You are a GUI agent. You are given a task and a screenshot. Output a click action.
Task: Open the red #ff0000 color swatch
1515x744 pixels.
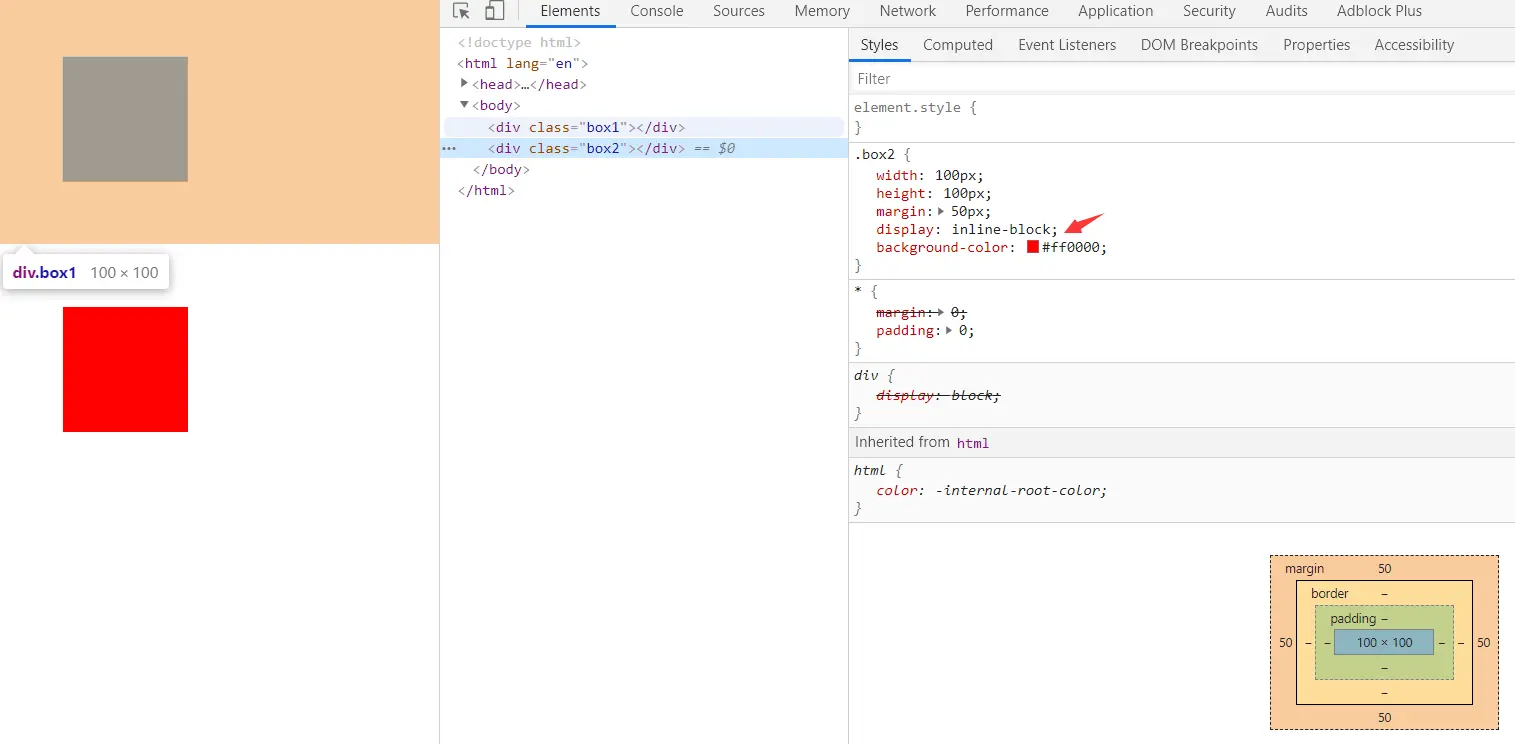pos(1033,247)
